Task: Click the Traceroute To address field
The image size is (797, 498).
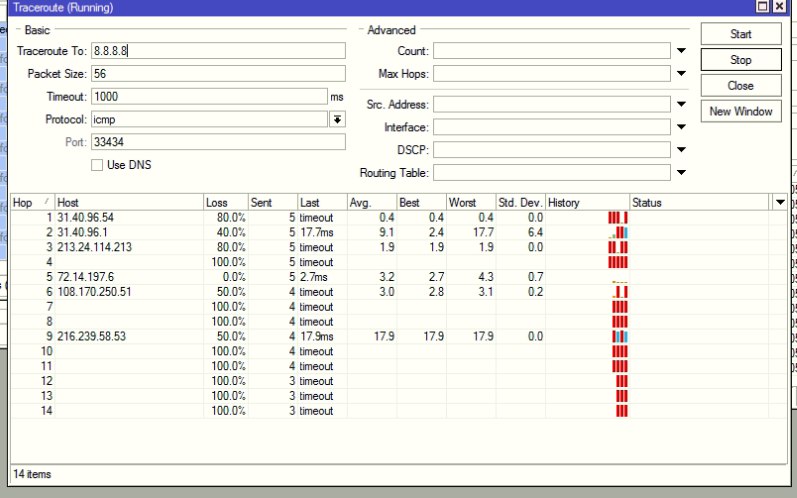Action: [218, 51]
